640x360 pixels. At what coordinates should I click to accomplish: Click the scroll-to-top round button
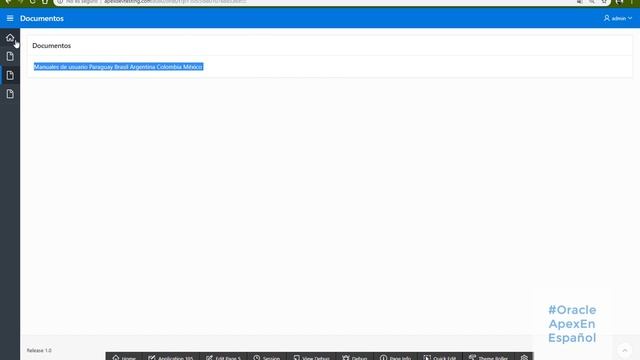click(624, 350)
